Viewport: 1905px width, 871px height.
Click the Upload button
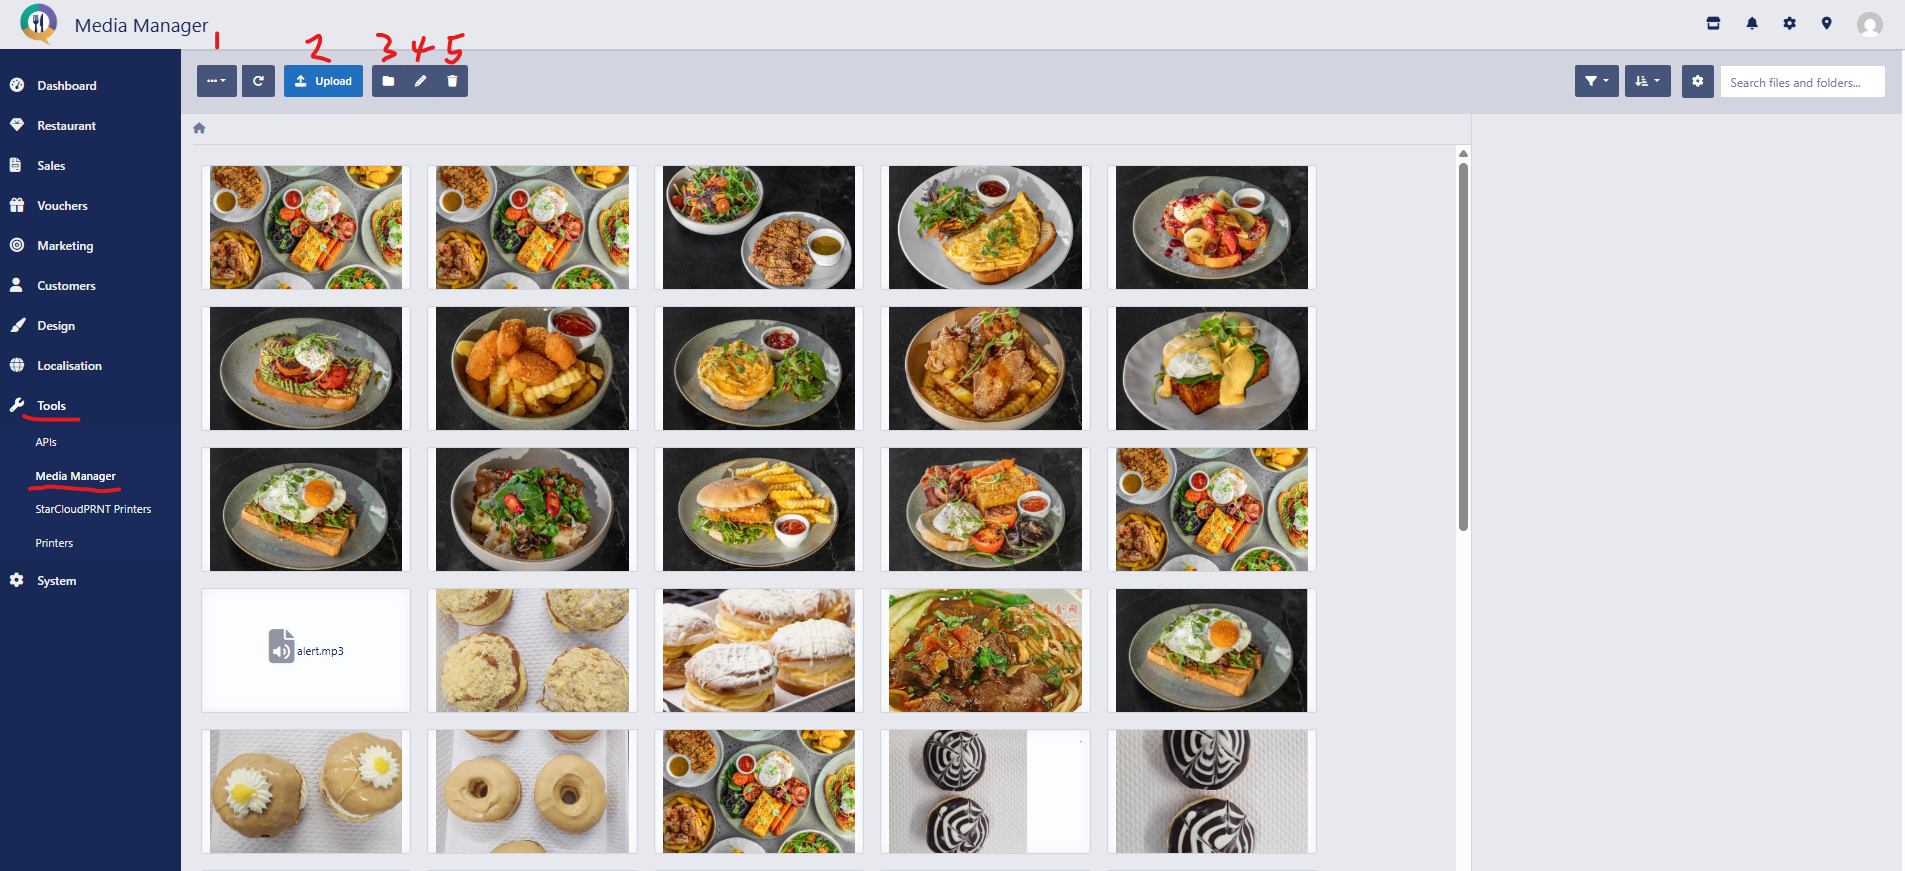pos(323,81)
